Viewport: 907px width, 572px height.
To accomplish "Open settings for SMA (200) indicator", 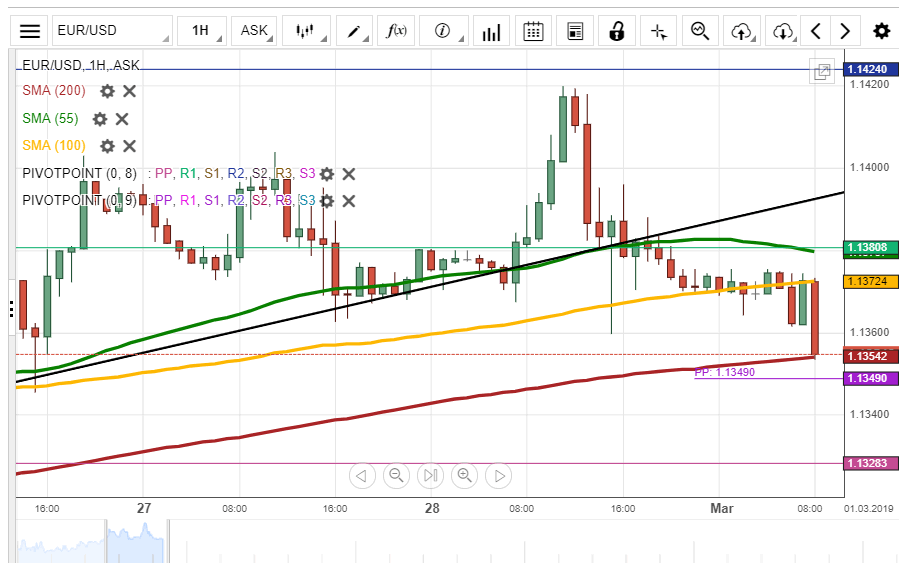I will (107, 91).
